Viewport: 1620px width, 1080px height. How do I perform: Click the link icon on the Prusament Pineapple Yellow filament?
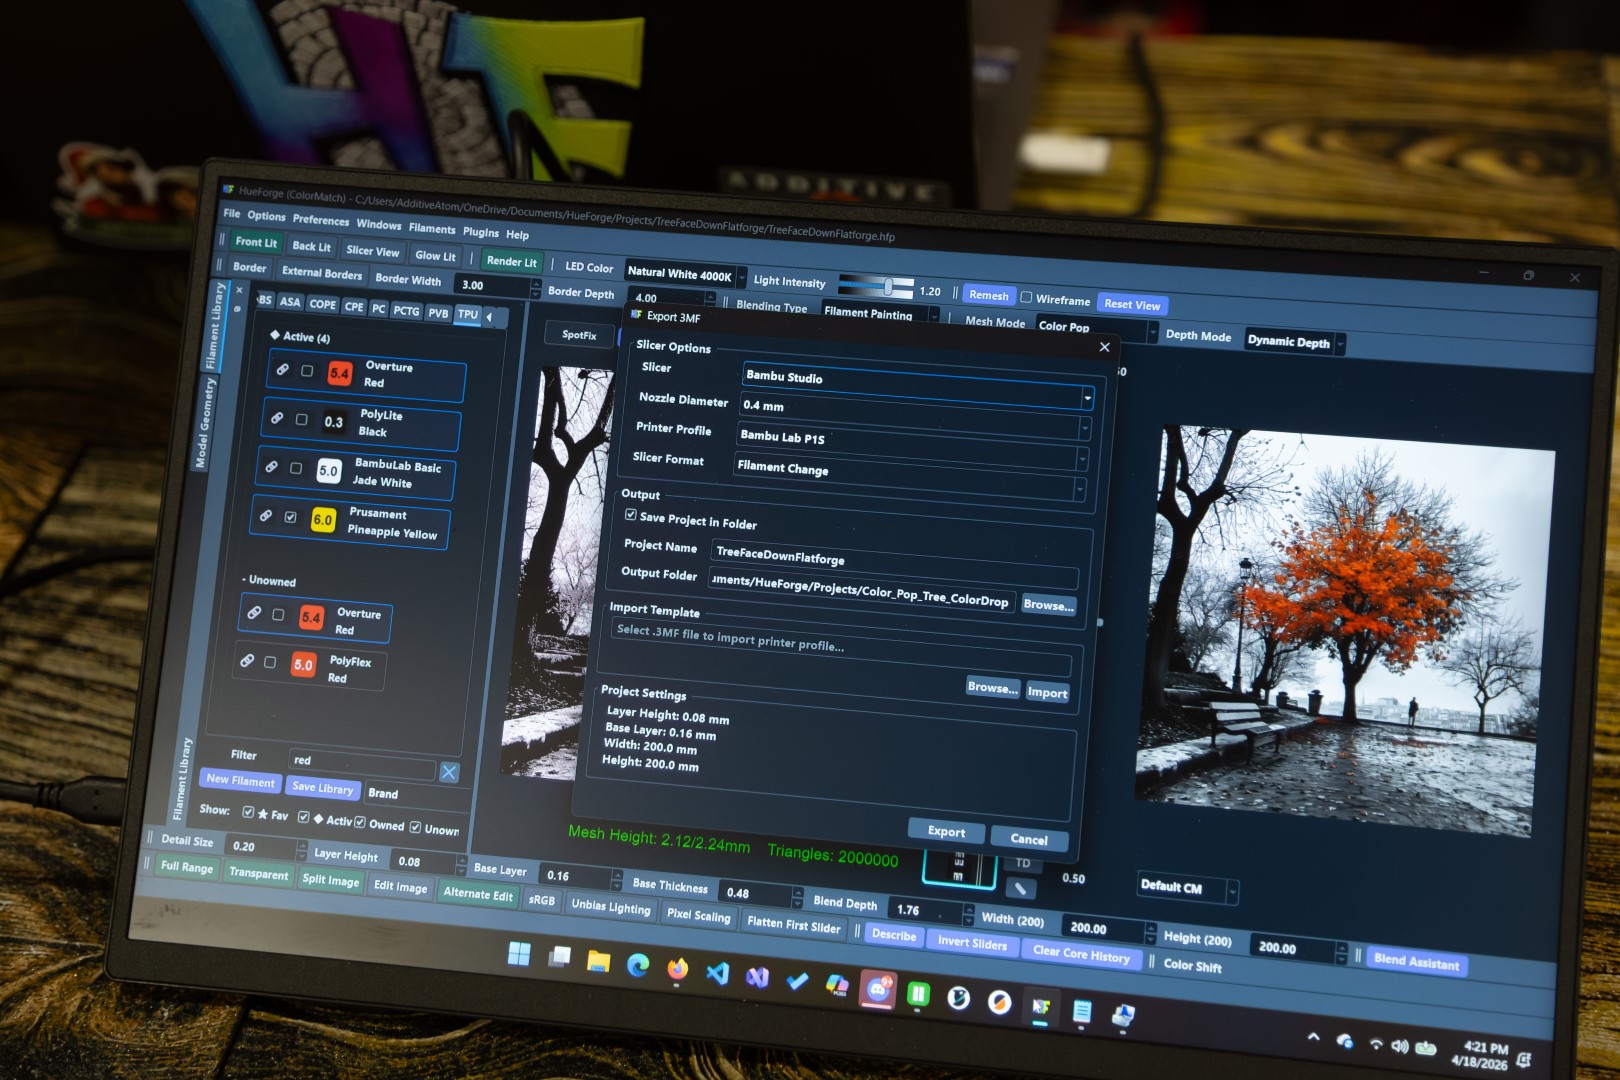pos(265,516)
